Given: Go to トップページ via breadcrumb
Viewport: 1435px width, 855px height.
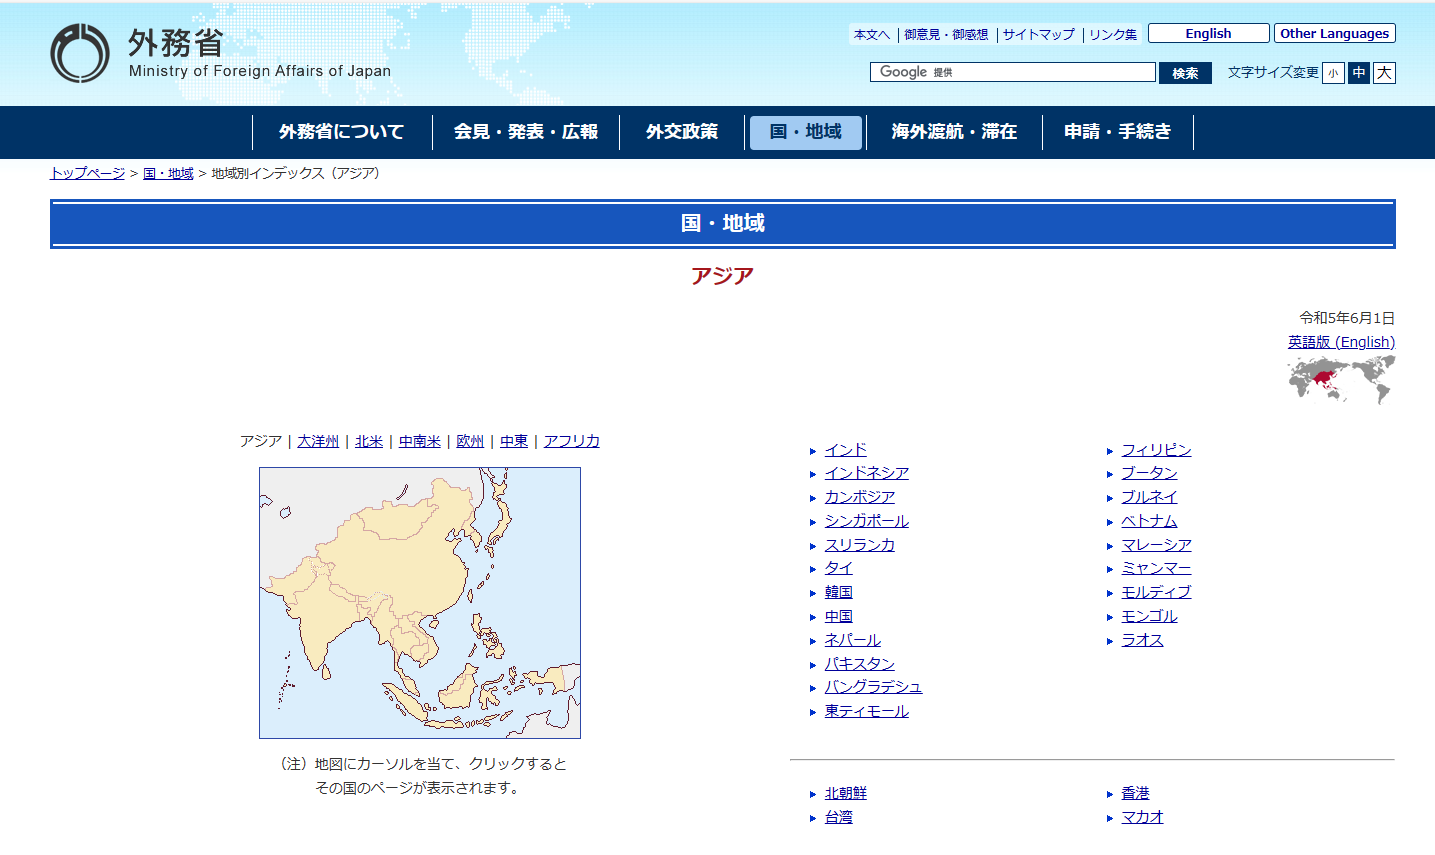Looking at the screenshot, I should click(88, 173).
